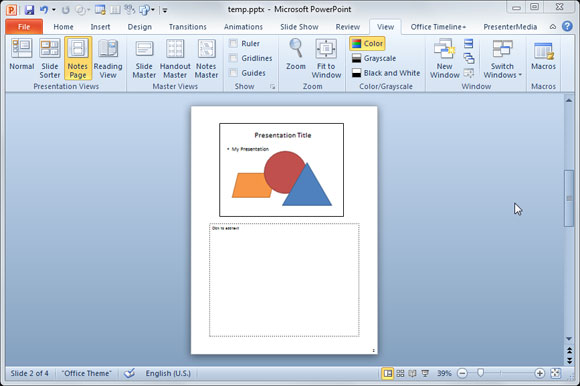This screenshot has width=580, height=386.
Task: Open Notes Master view
Action: (206, 58)
